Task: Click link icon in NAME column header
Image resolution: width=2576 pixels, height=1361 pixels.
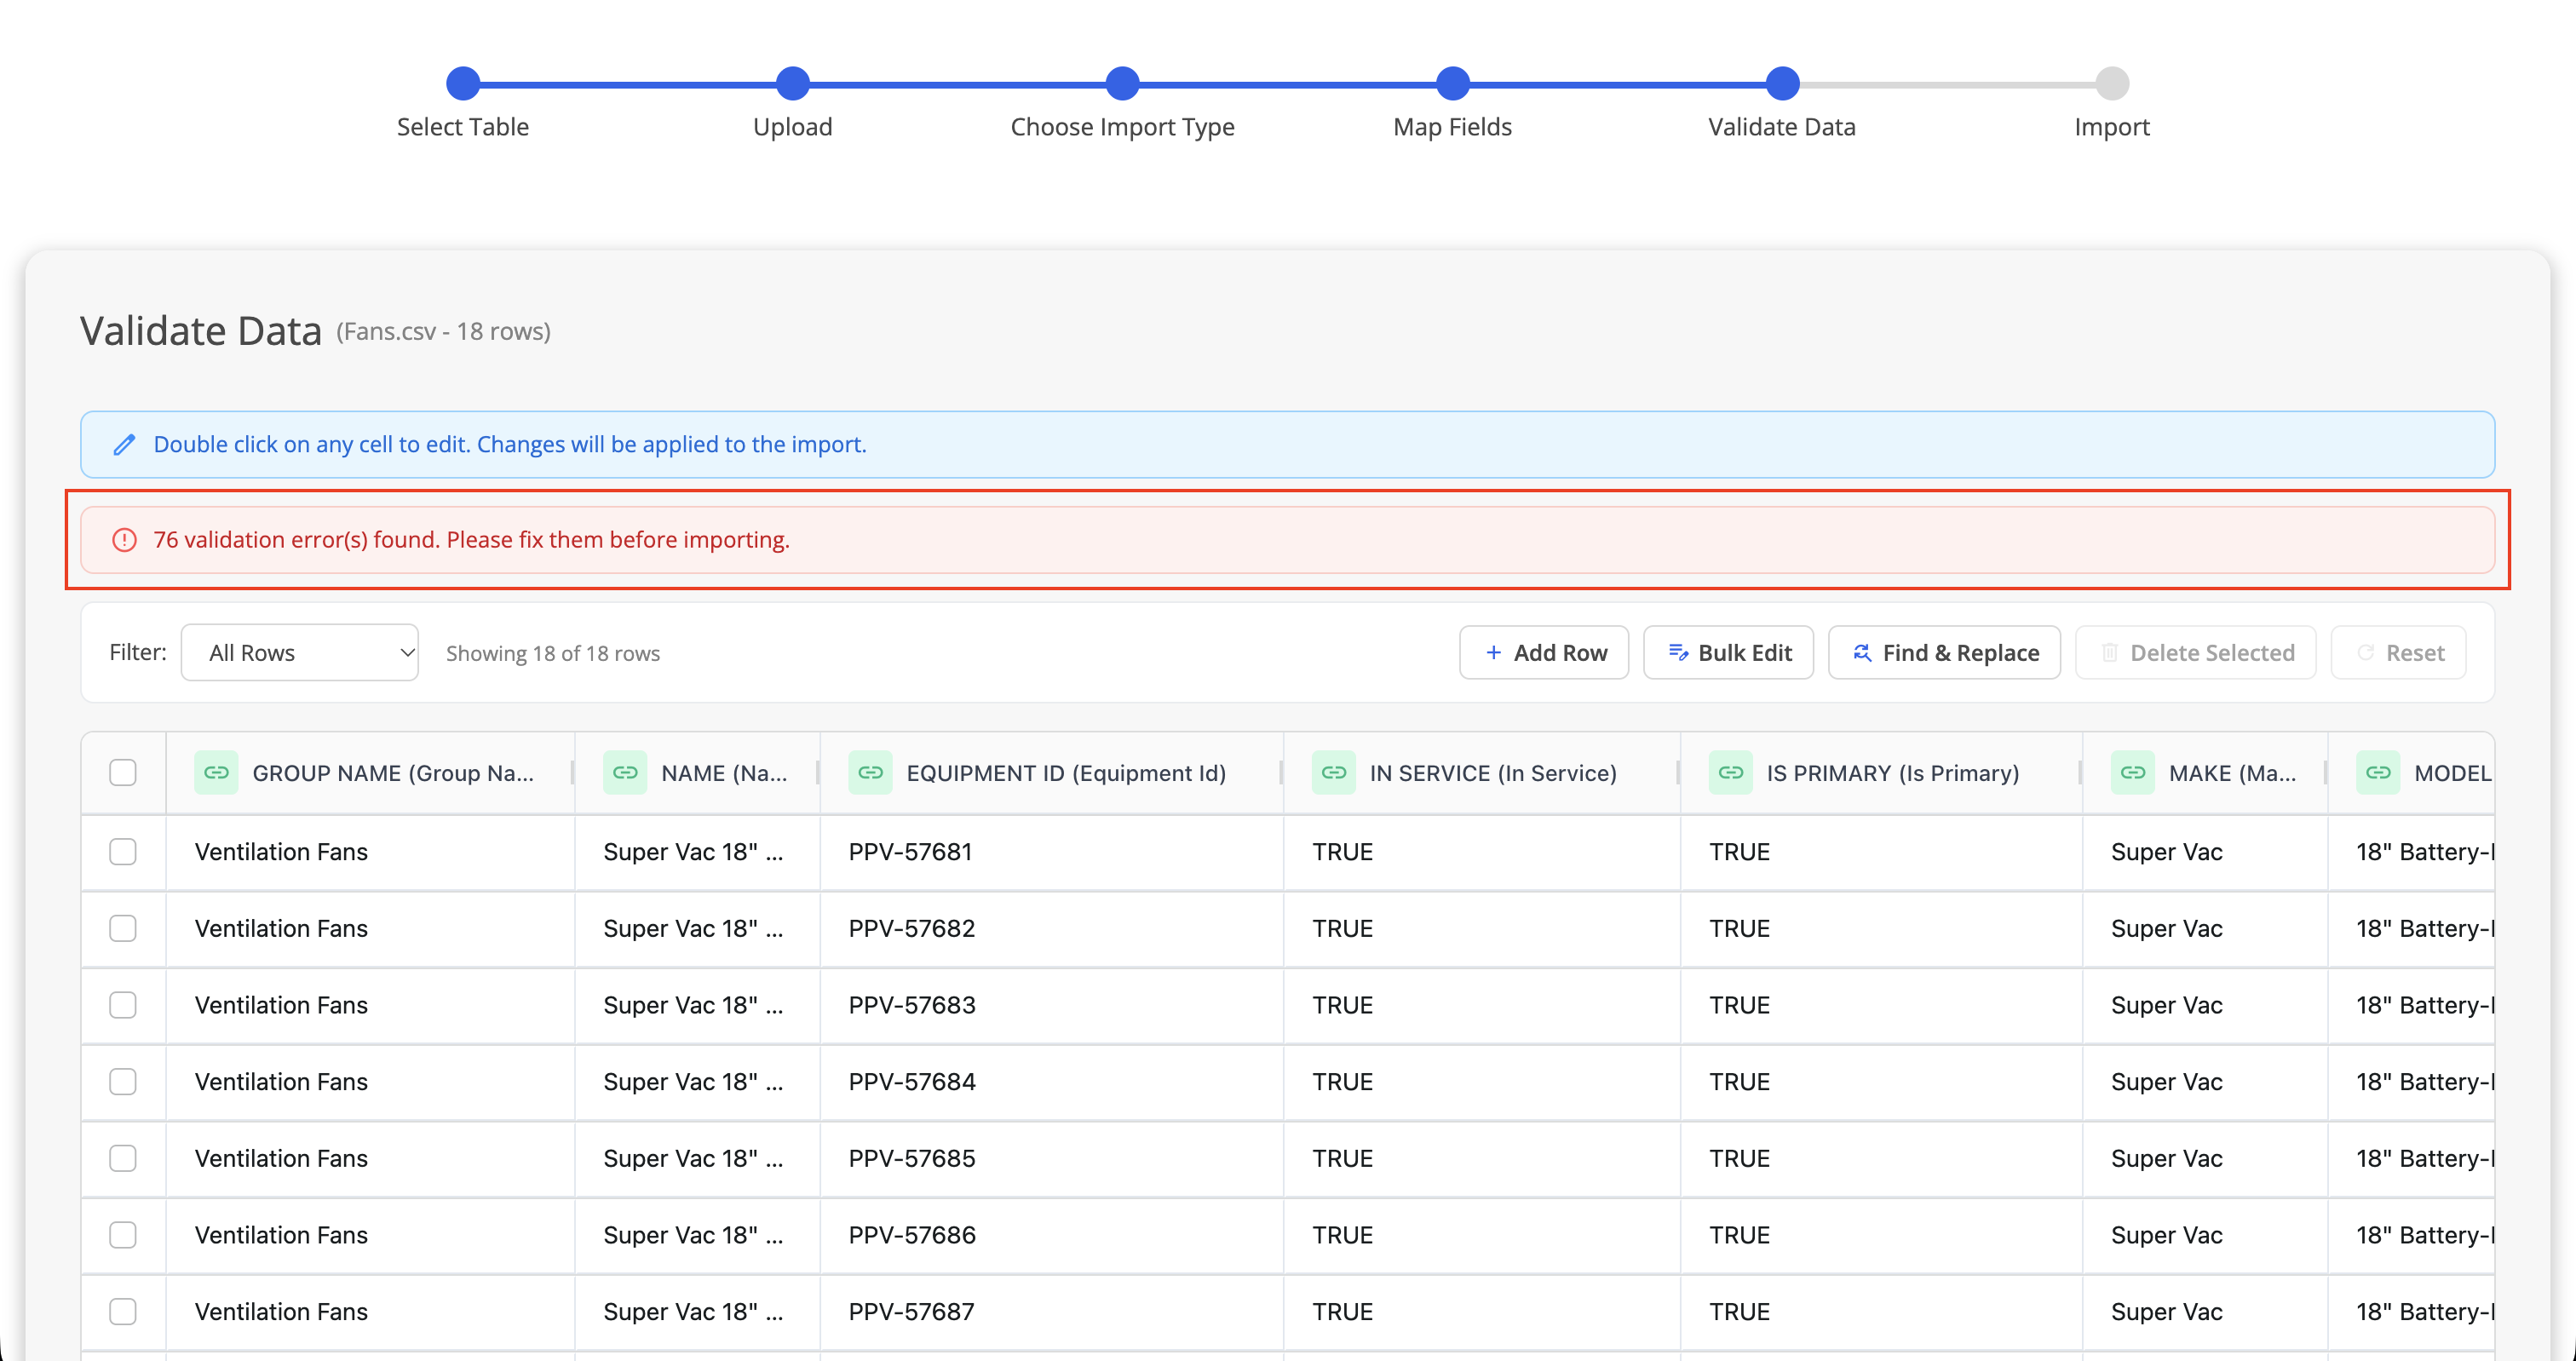Action: coord(625,772)
